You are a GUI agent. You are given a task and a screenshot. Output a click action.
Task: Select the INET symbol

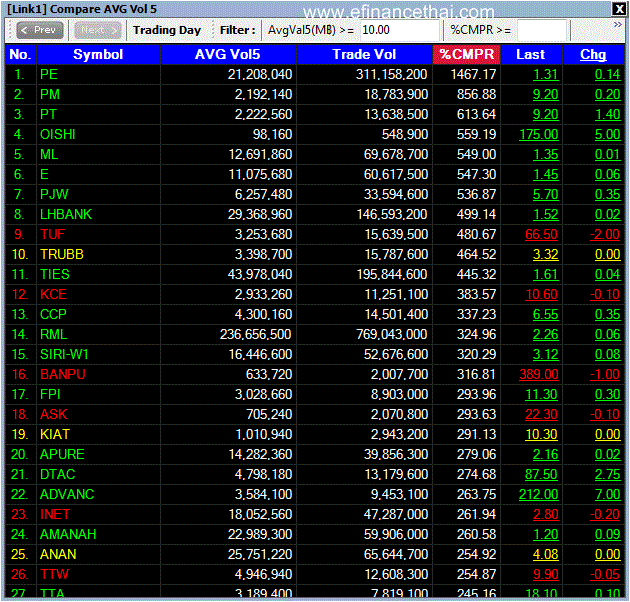coord(55,514)
